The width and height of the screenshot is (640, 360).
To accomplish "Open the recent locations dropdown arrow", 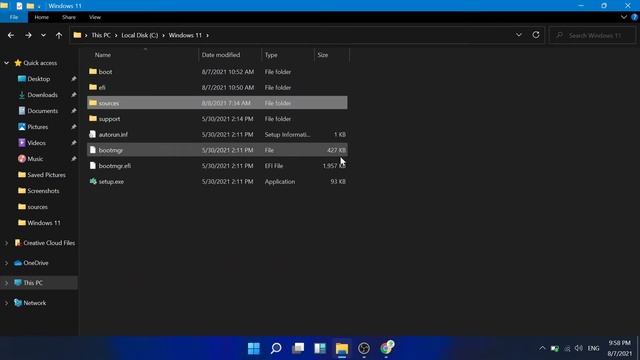I will pyautogui.click(x=43, y=36).
